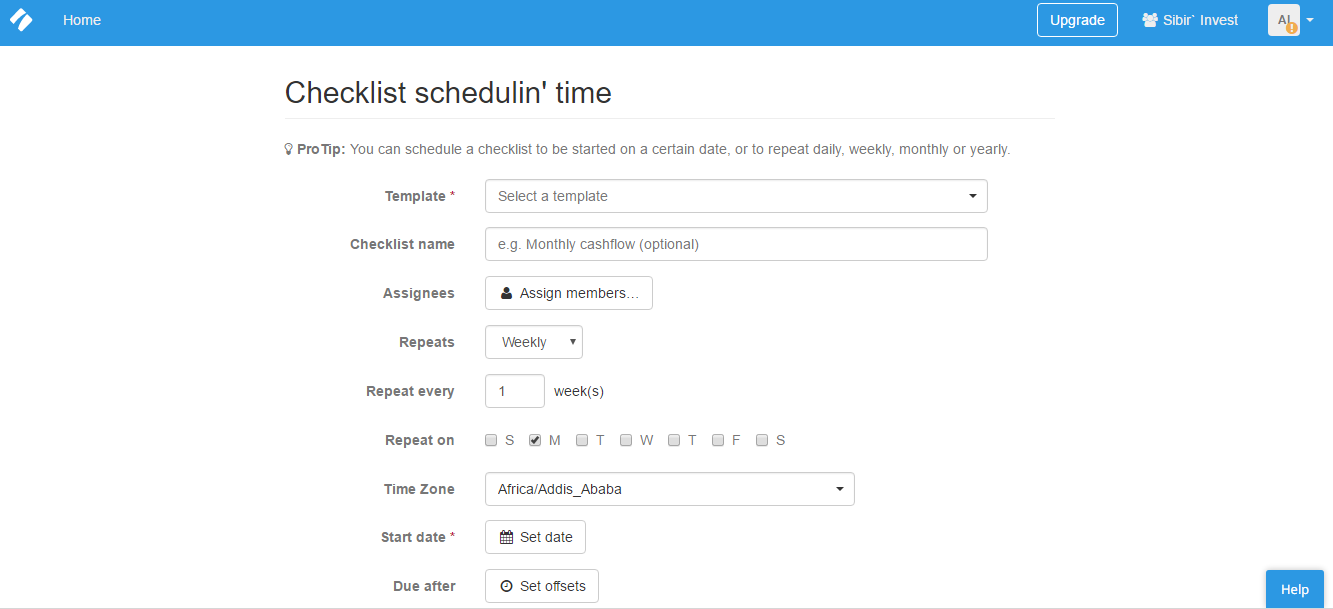Click the lightbulb ProTip icon
The height and width of the screenshot is (609, 1333).
point(289,150)
